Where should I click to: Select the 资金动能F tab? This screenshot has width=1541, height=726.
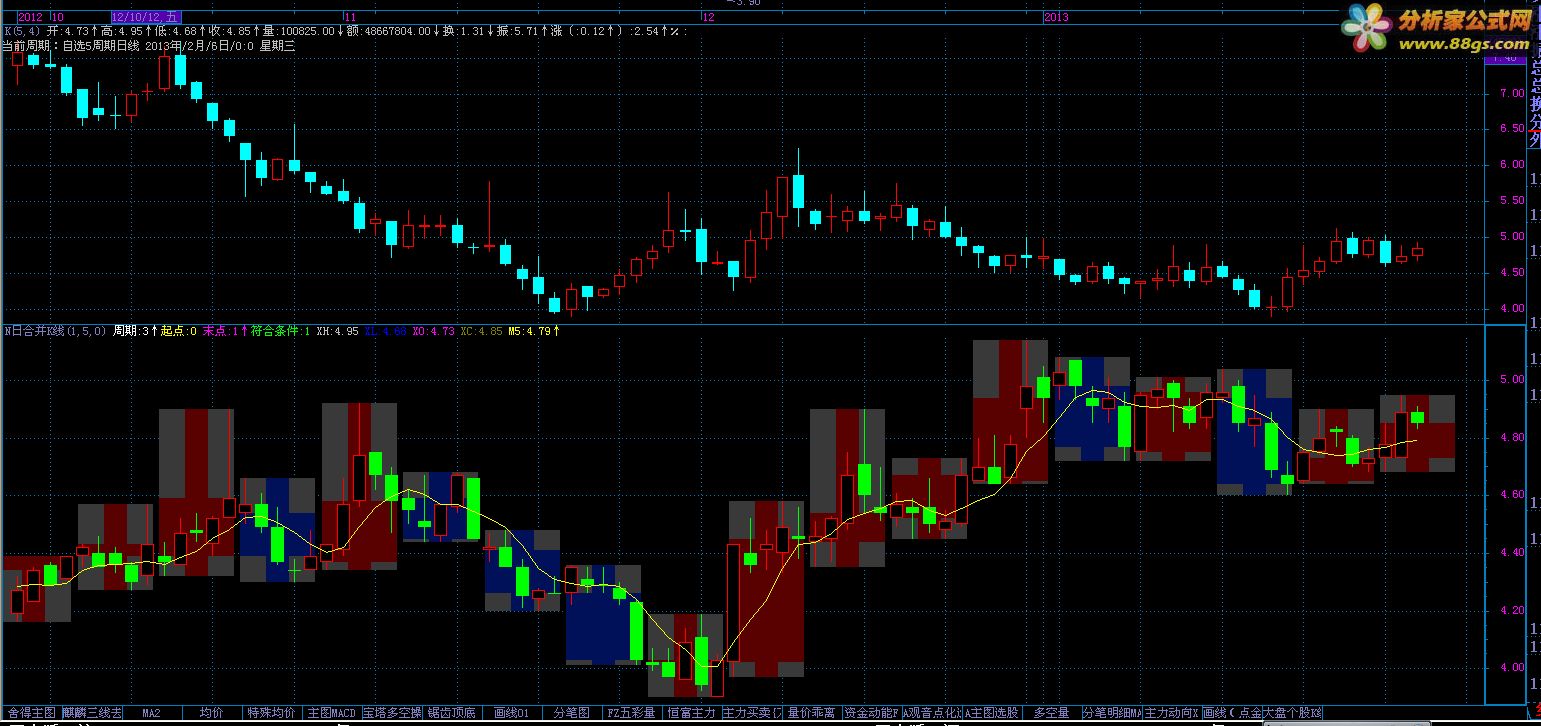(x=872, y=713)
